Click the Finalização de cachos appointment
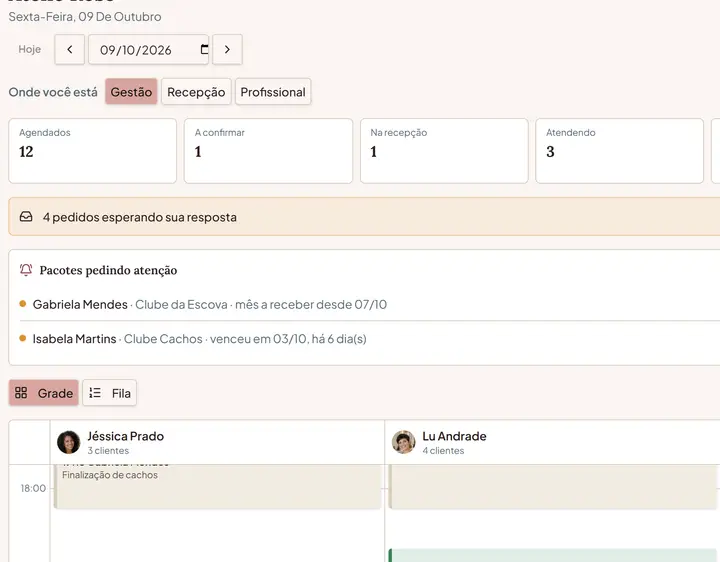Screen dimensions: 720x562 tap(217, 486)
